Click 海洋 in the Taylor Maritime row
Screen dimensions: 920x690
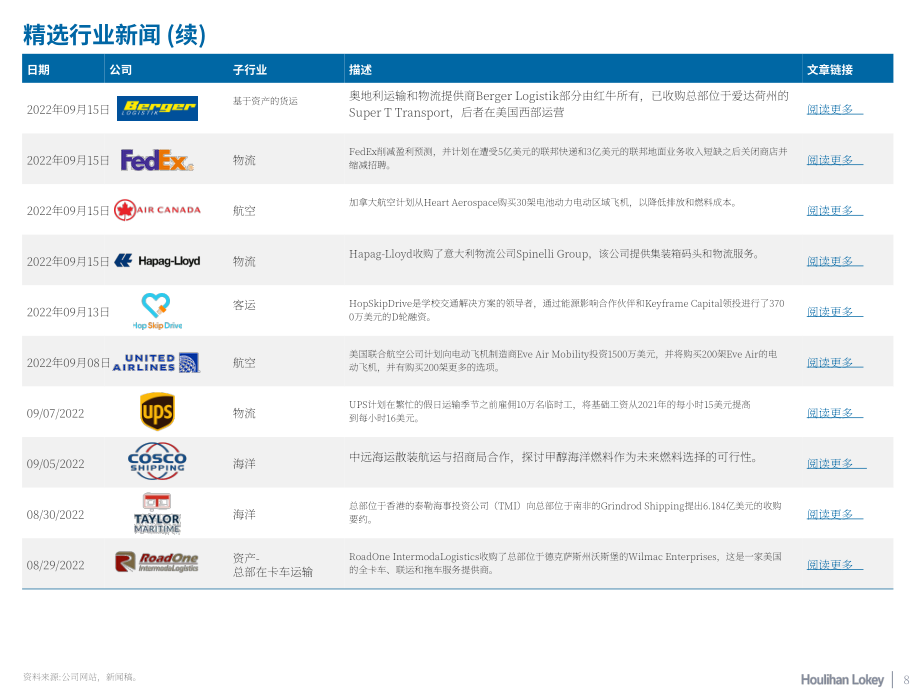coord(244,515)
